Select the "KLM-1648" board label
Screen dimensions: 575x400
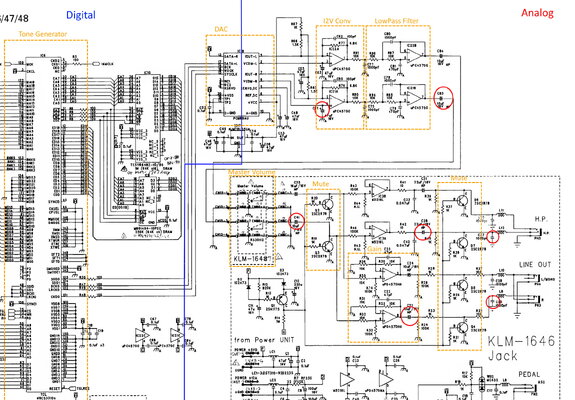coord(252,259)
